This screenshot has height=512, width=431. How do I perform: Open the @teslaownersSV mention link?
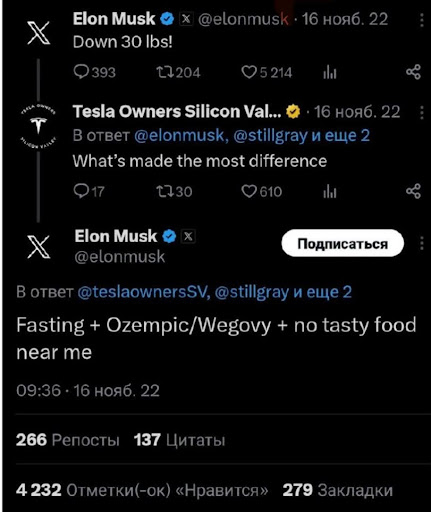(x=144, y=292)
